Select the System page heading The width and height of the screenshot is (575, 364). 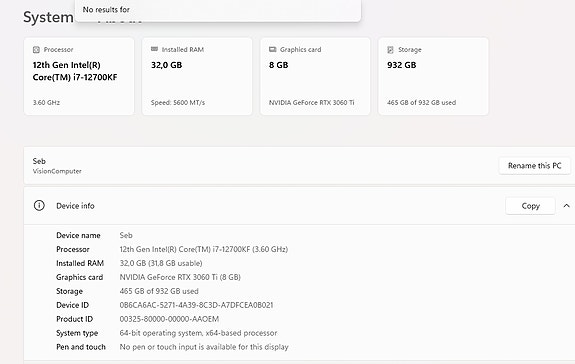point(48,17)
